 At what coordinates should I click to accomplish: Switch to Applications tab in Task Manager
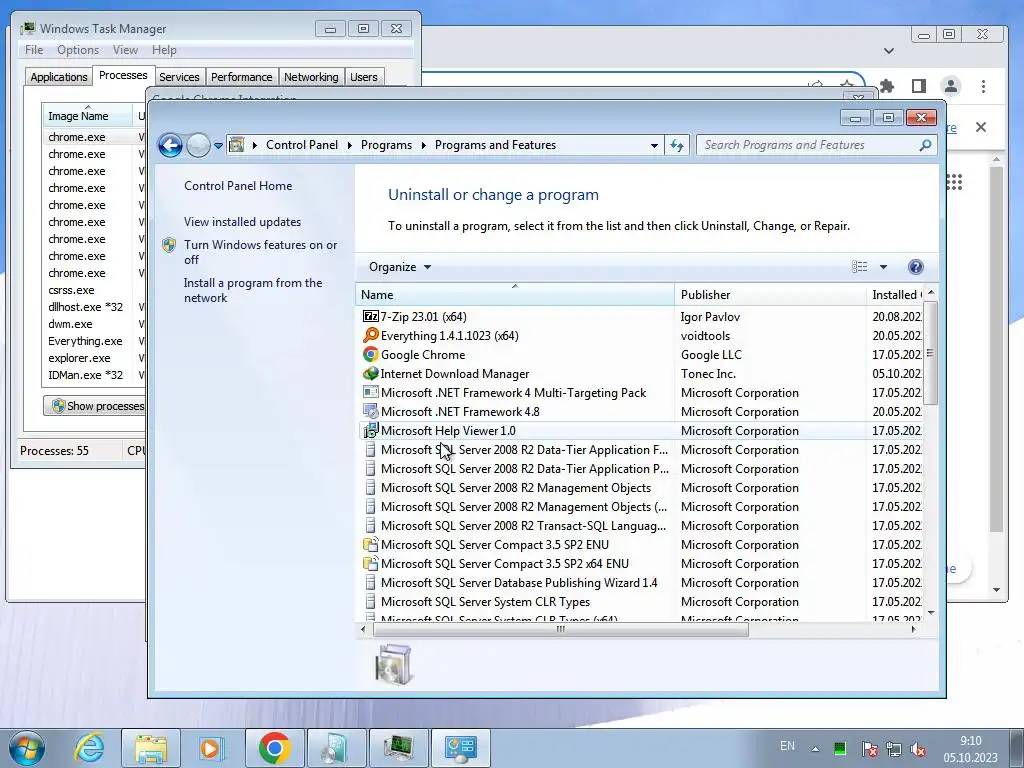point(59,77)
